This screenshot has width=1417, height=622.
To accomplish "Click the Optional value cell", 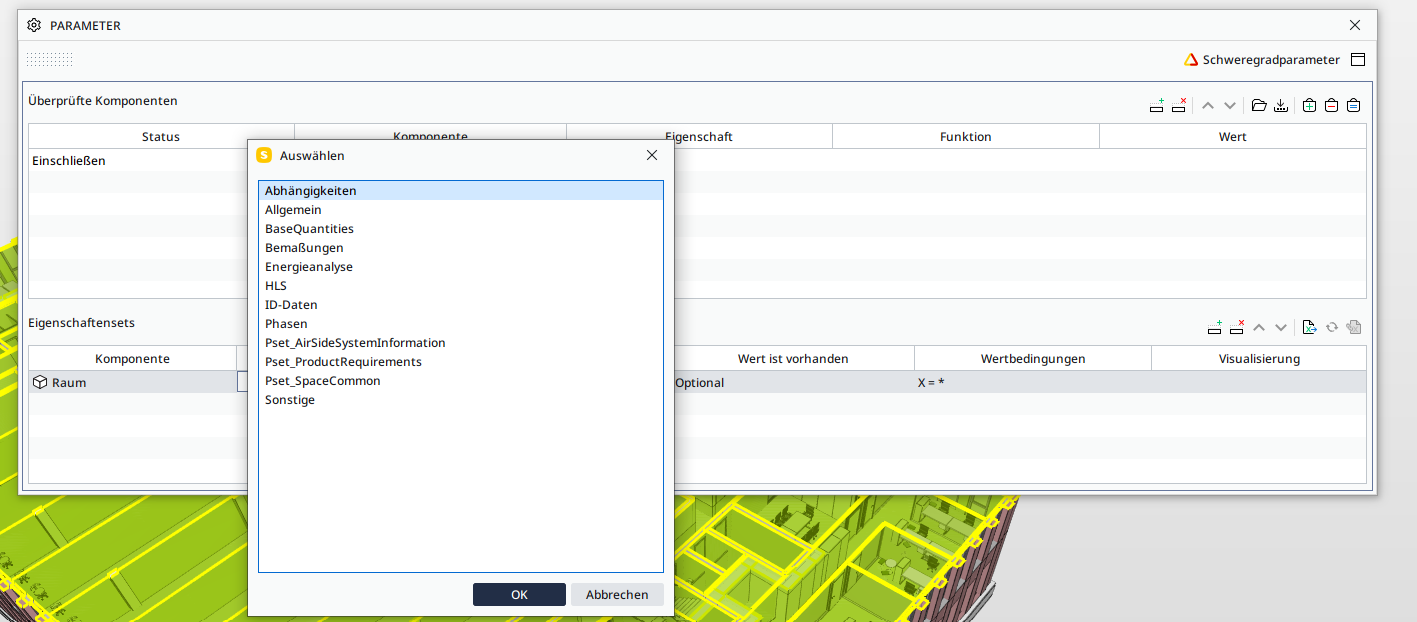I will [x=793, y=382].
